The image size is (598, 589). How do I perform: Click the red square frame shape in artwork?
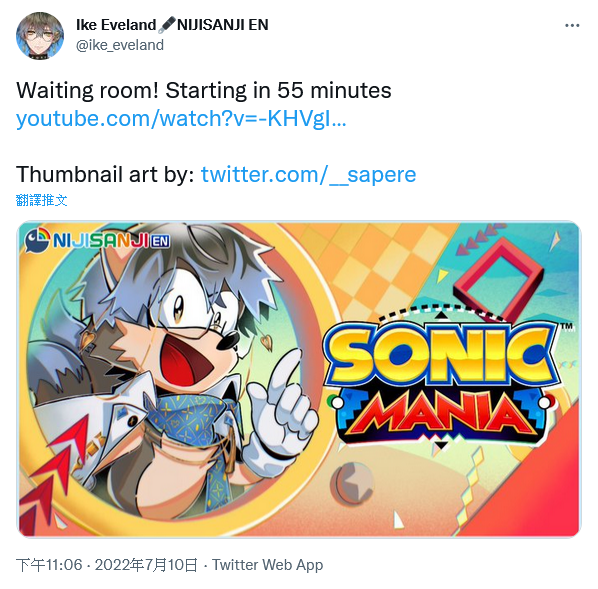(498, 280)
